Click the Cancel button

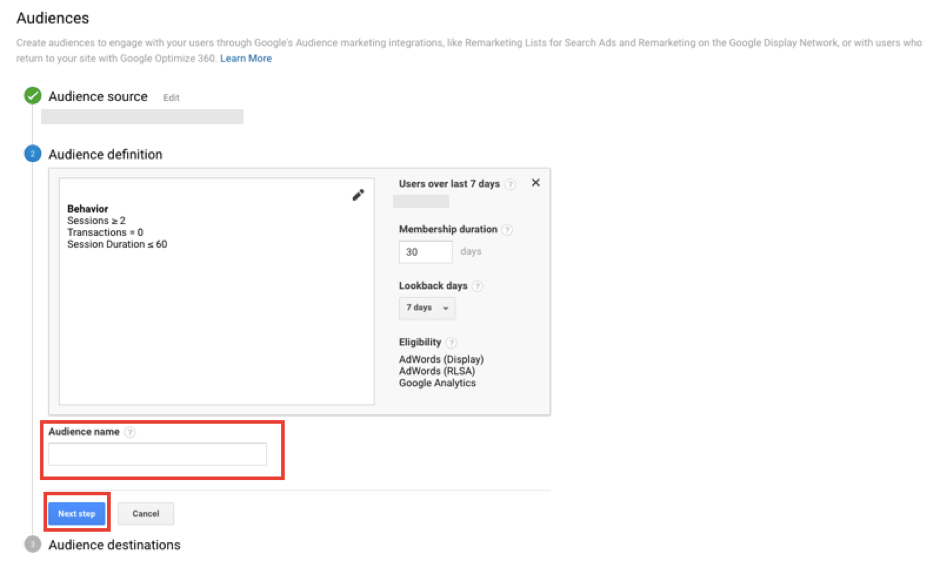[x=146, y=513]
